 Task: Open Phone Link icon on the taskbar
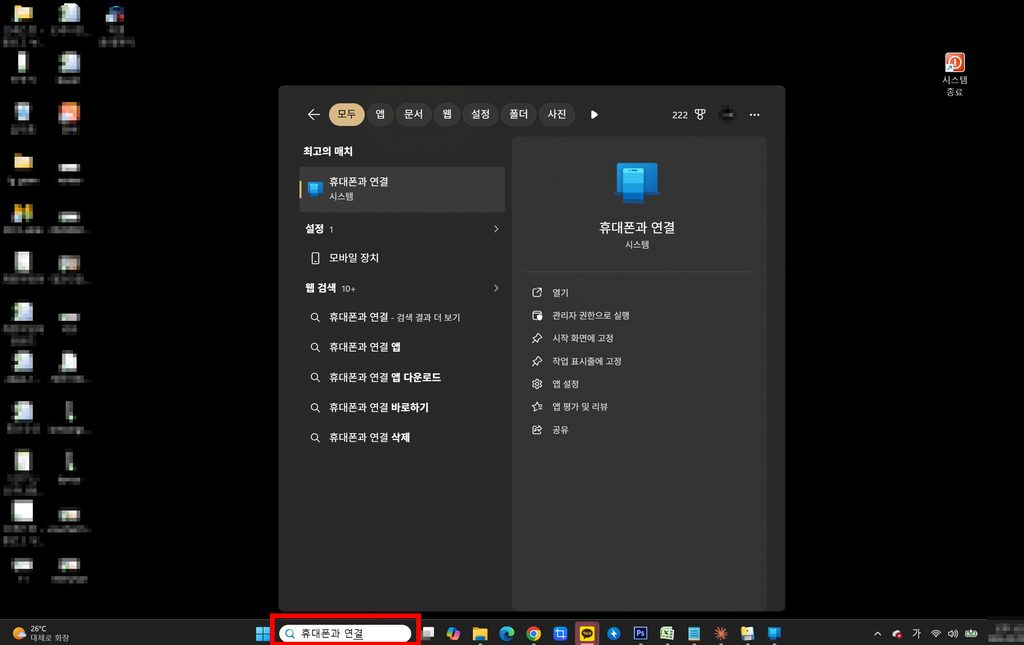coord(774,633)
